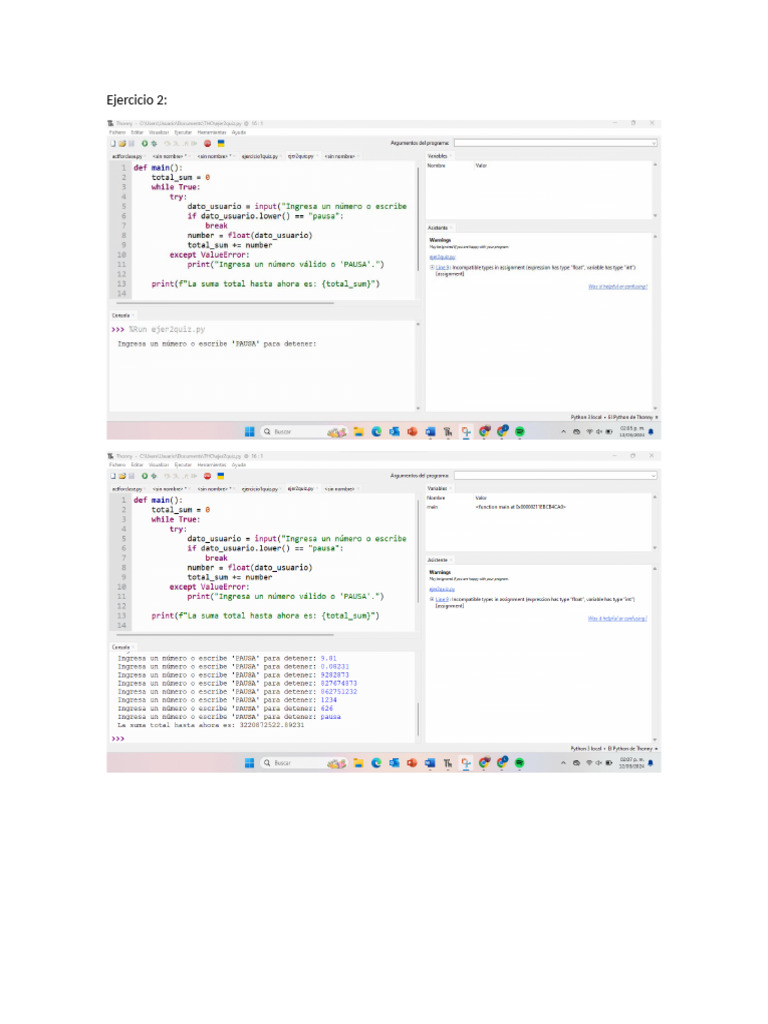Open Editar menu in top Thonny window
768x1024 pixels.
pos(137,133)
